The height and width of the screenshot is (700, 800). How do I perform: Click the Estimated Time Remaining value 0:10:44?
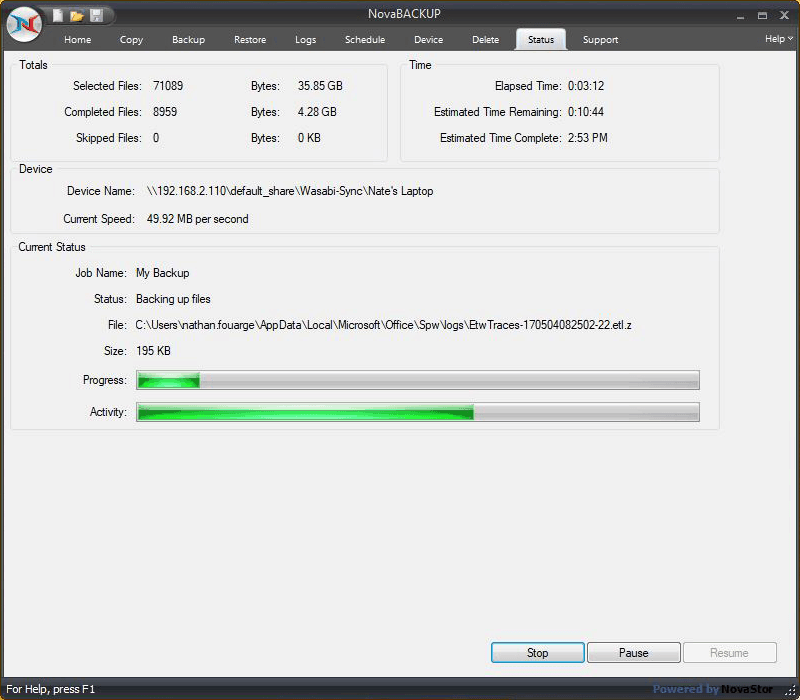586,112
